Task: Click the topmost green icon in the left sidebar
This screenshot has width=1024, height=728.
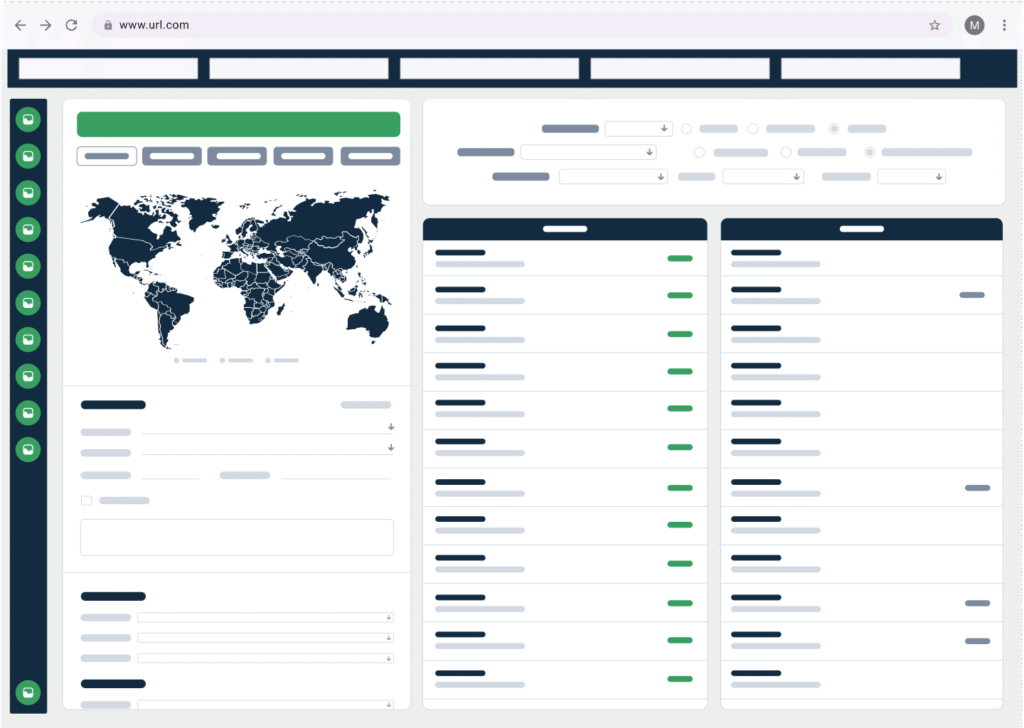Action: 28,118
